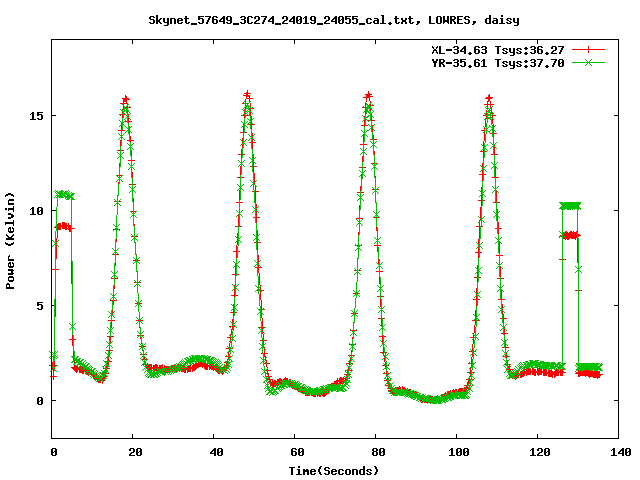Select legend entry YR-35.61 Tsys:37.70
The image size is (640, 480).
pyautogui.click(x=498, y=63)
